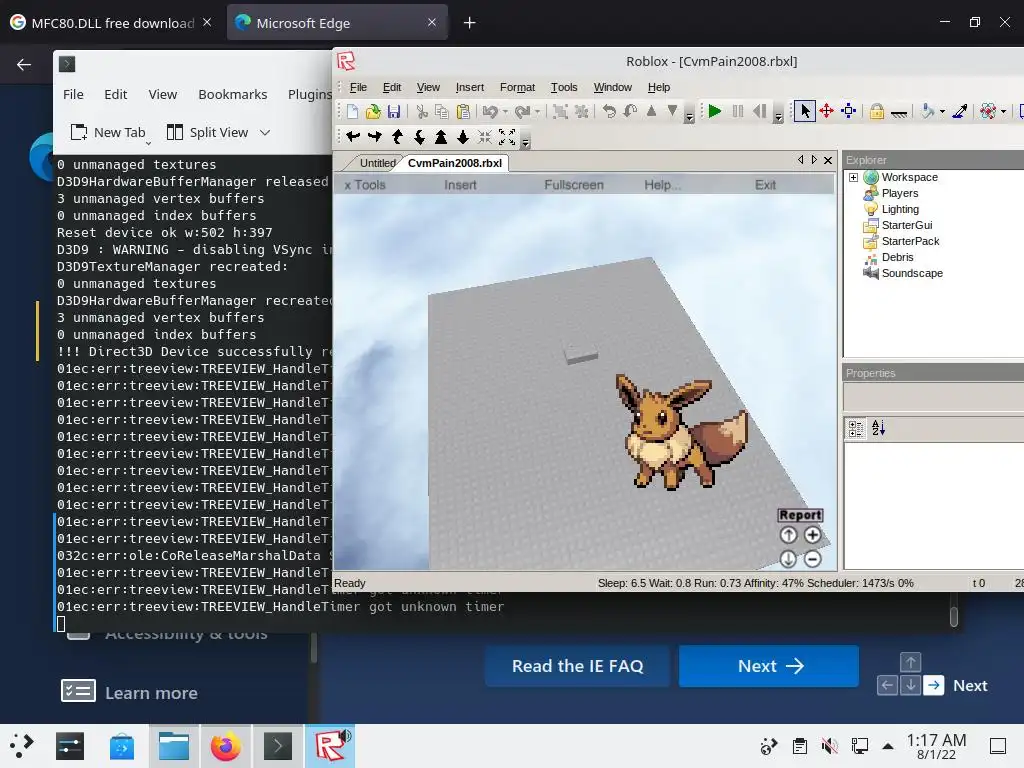Open the undo history dropdown arrow
The width and height of the screenshot is (1024, 768).
pos(505,112)
